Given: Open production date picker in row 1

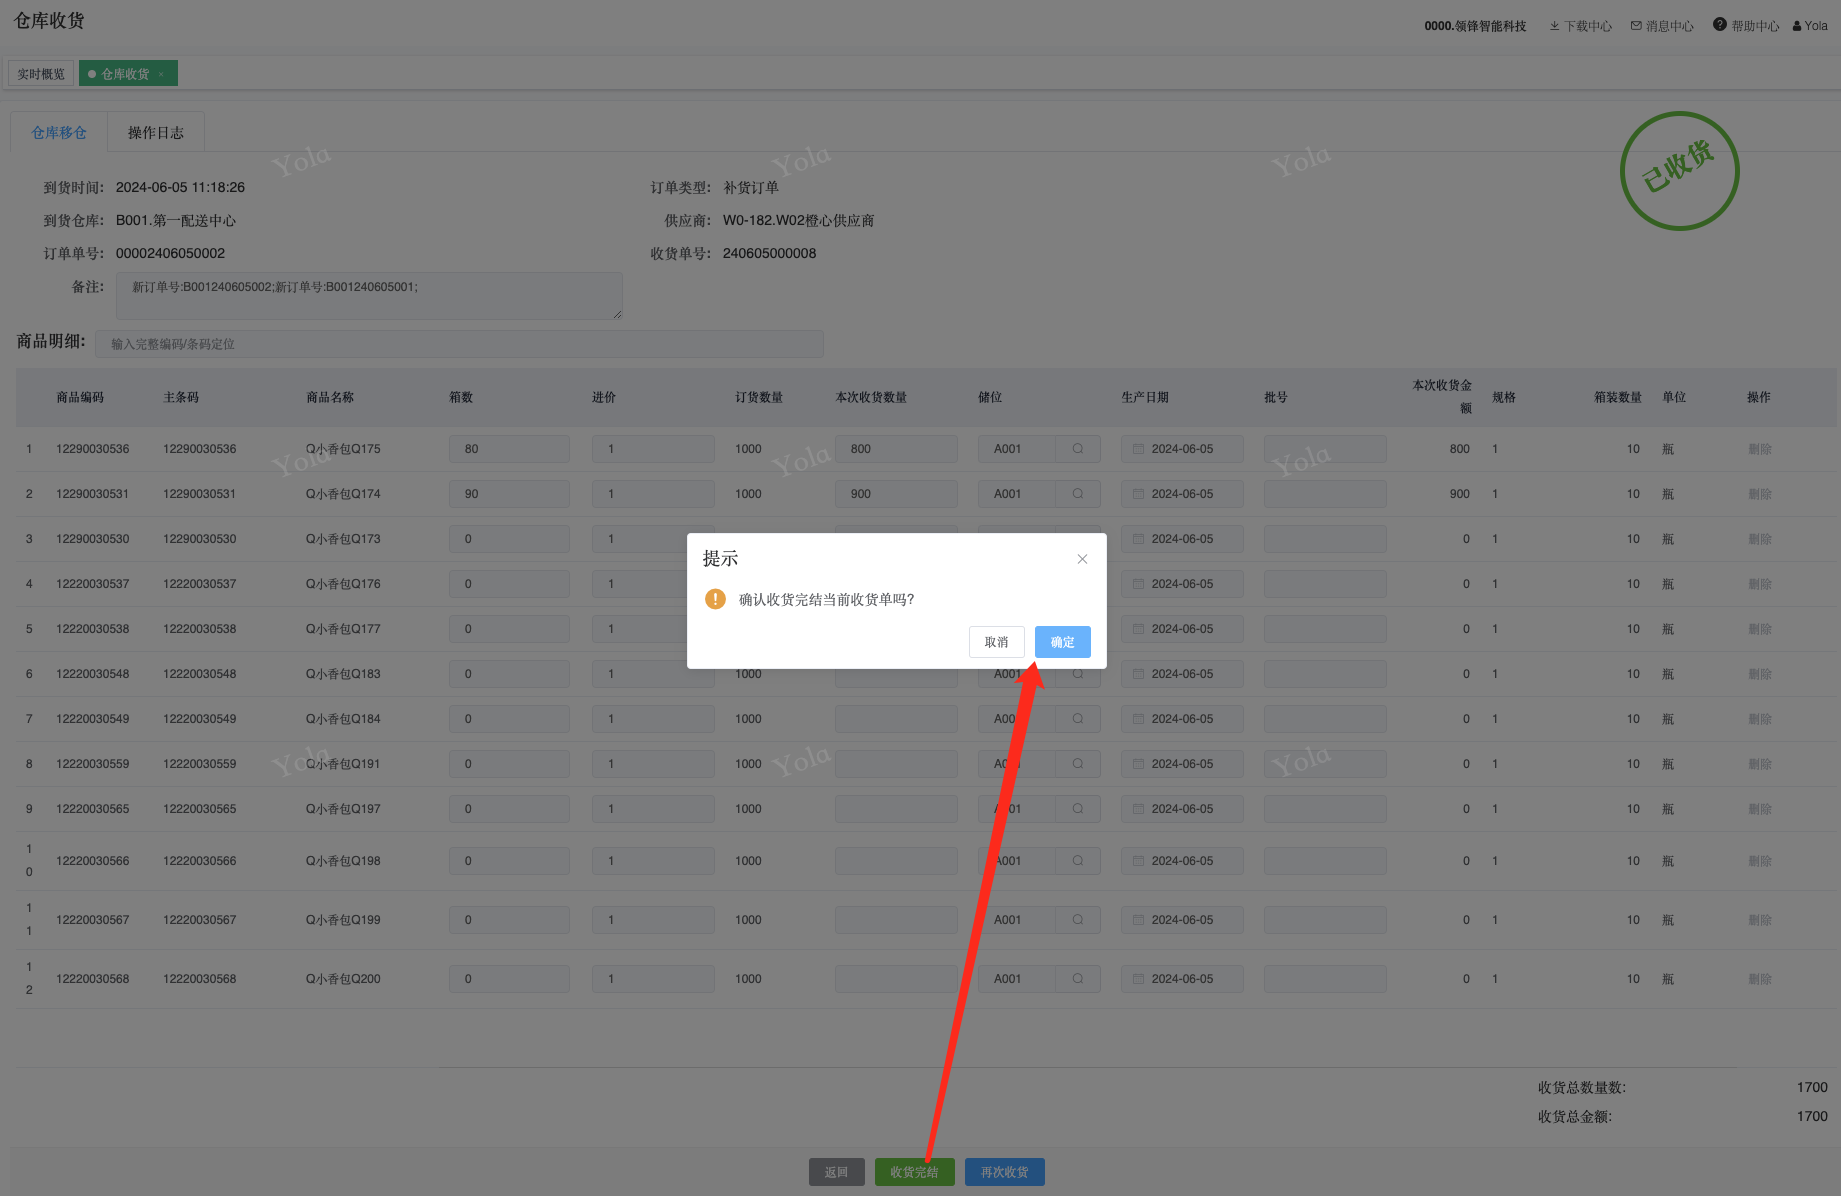Looking at the screenshot, I should [1182, 449].
